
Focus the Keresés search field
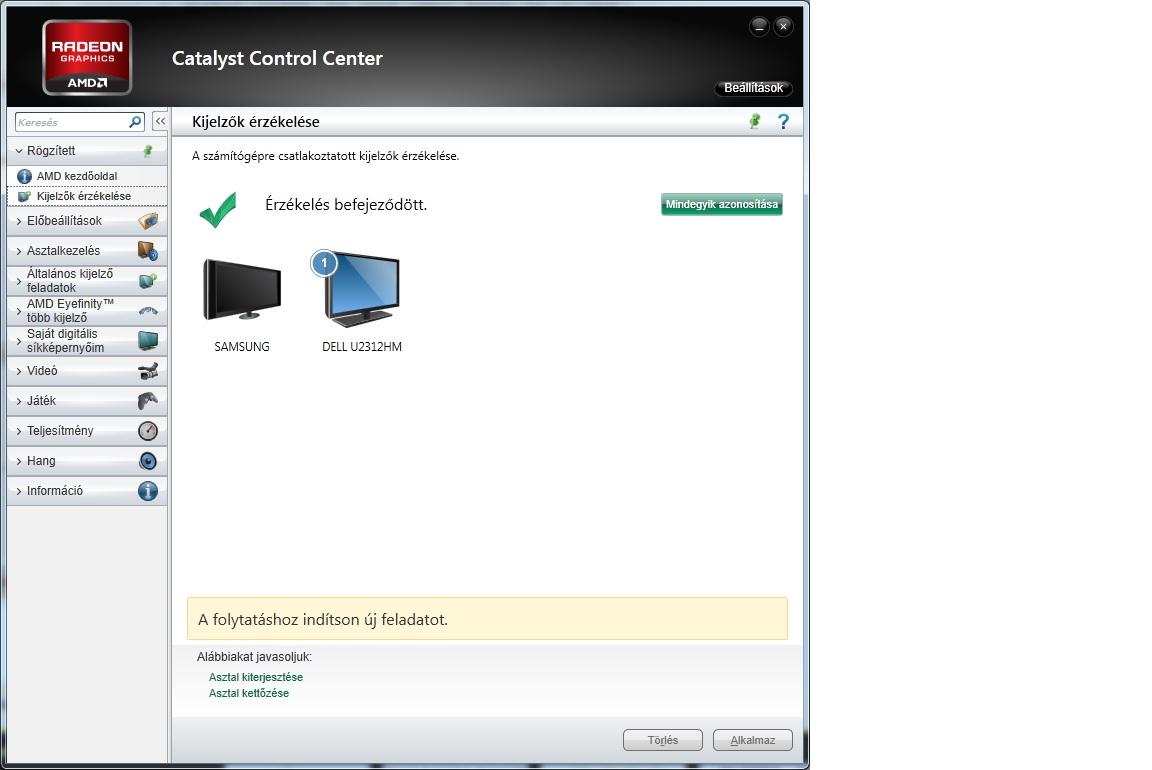[x=72, y=122]
